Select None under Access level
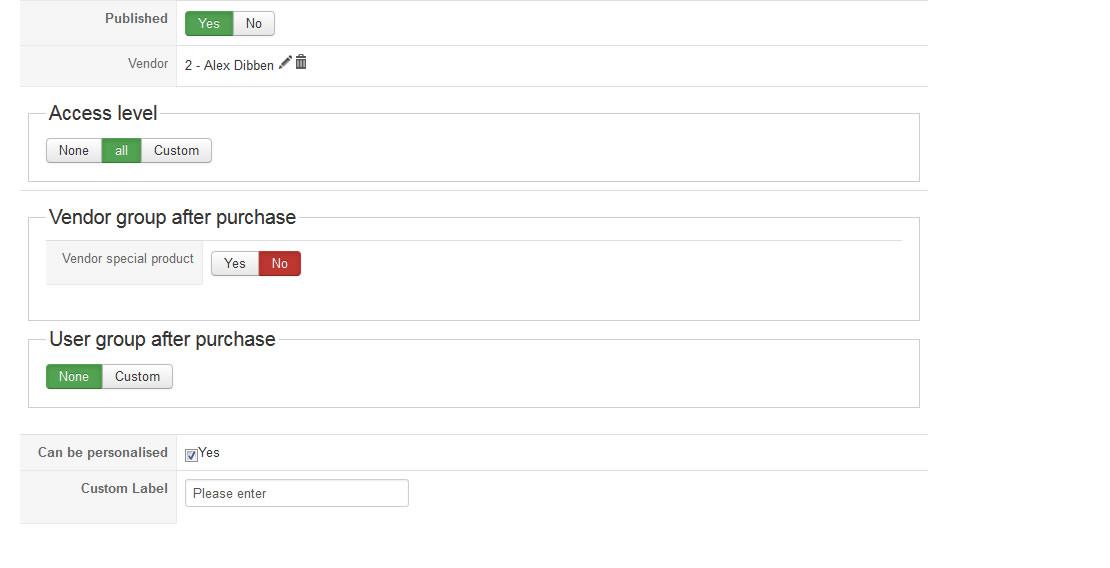This screenshot has width=1110, height=568. 74,150
